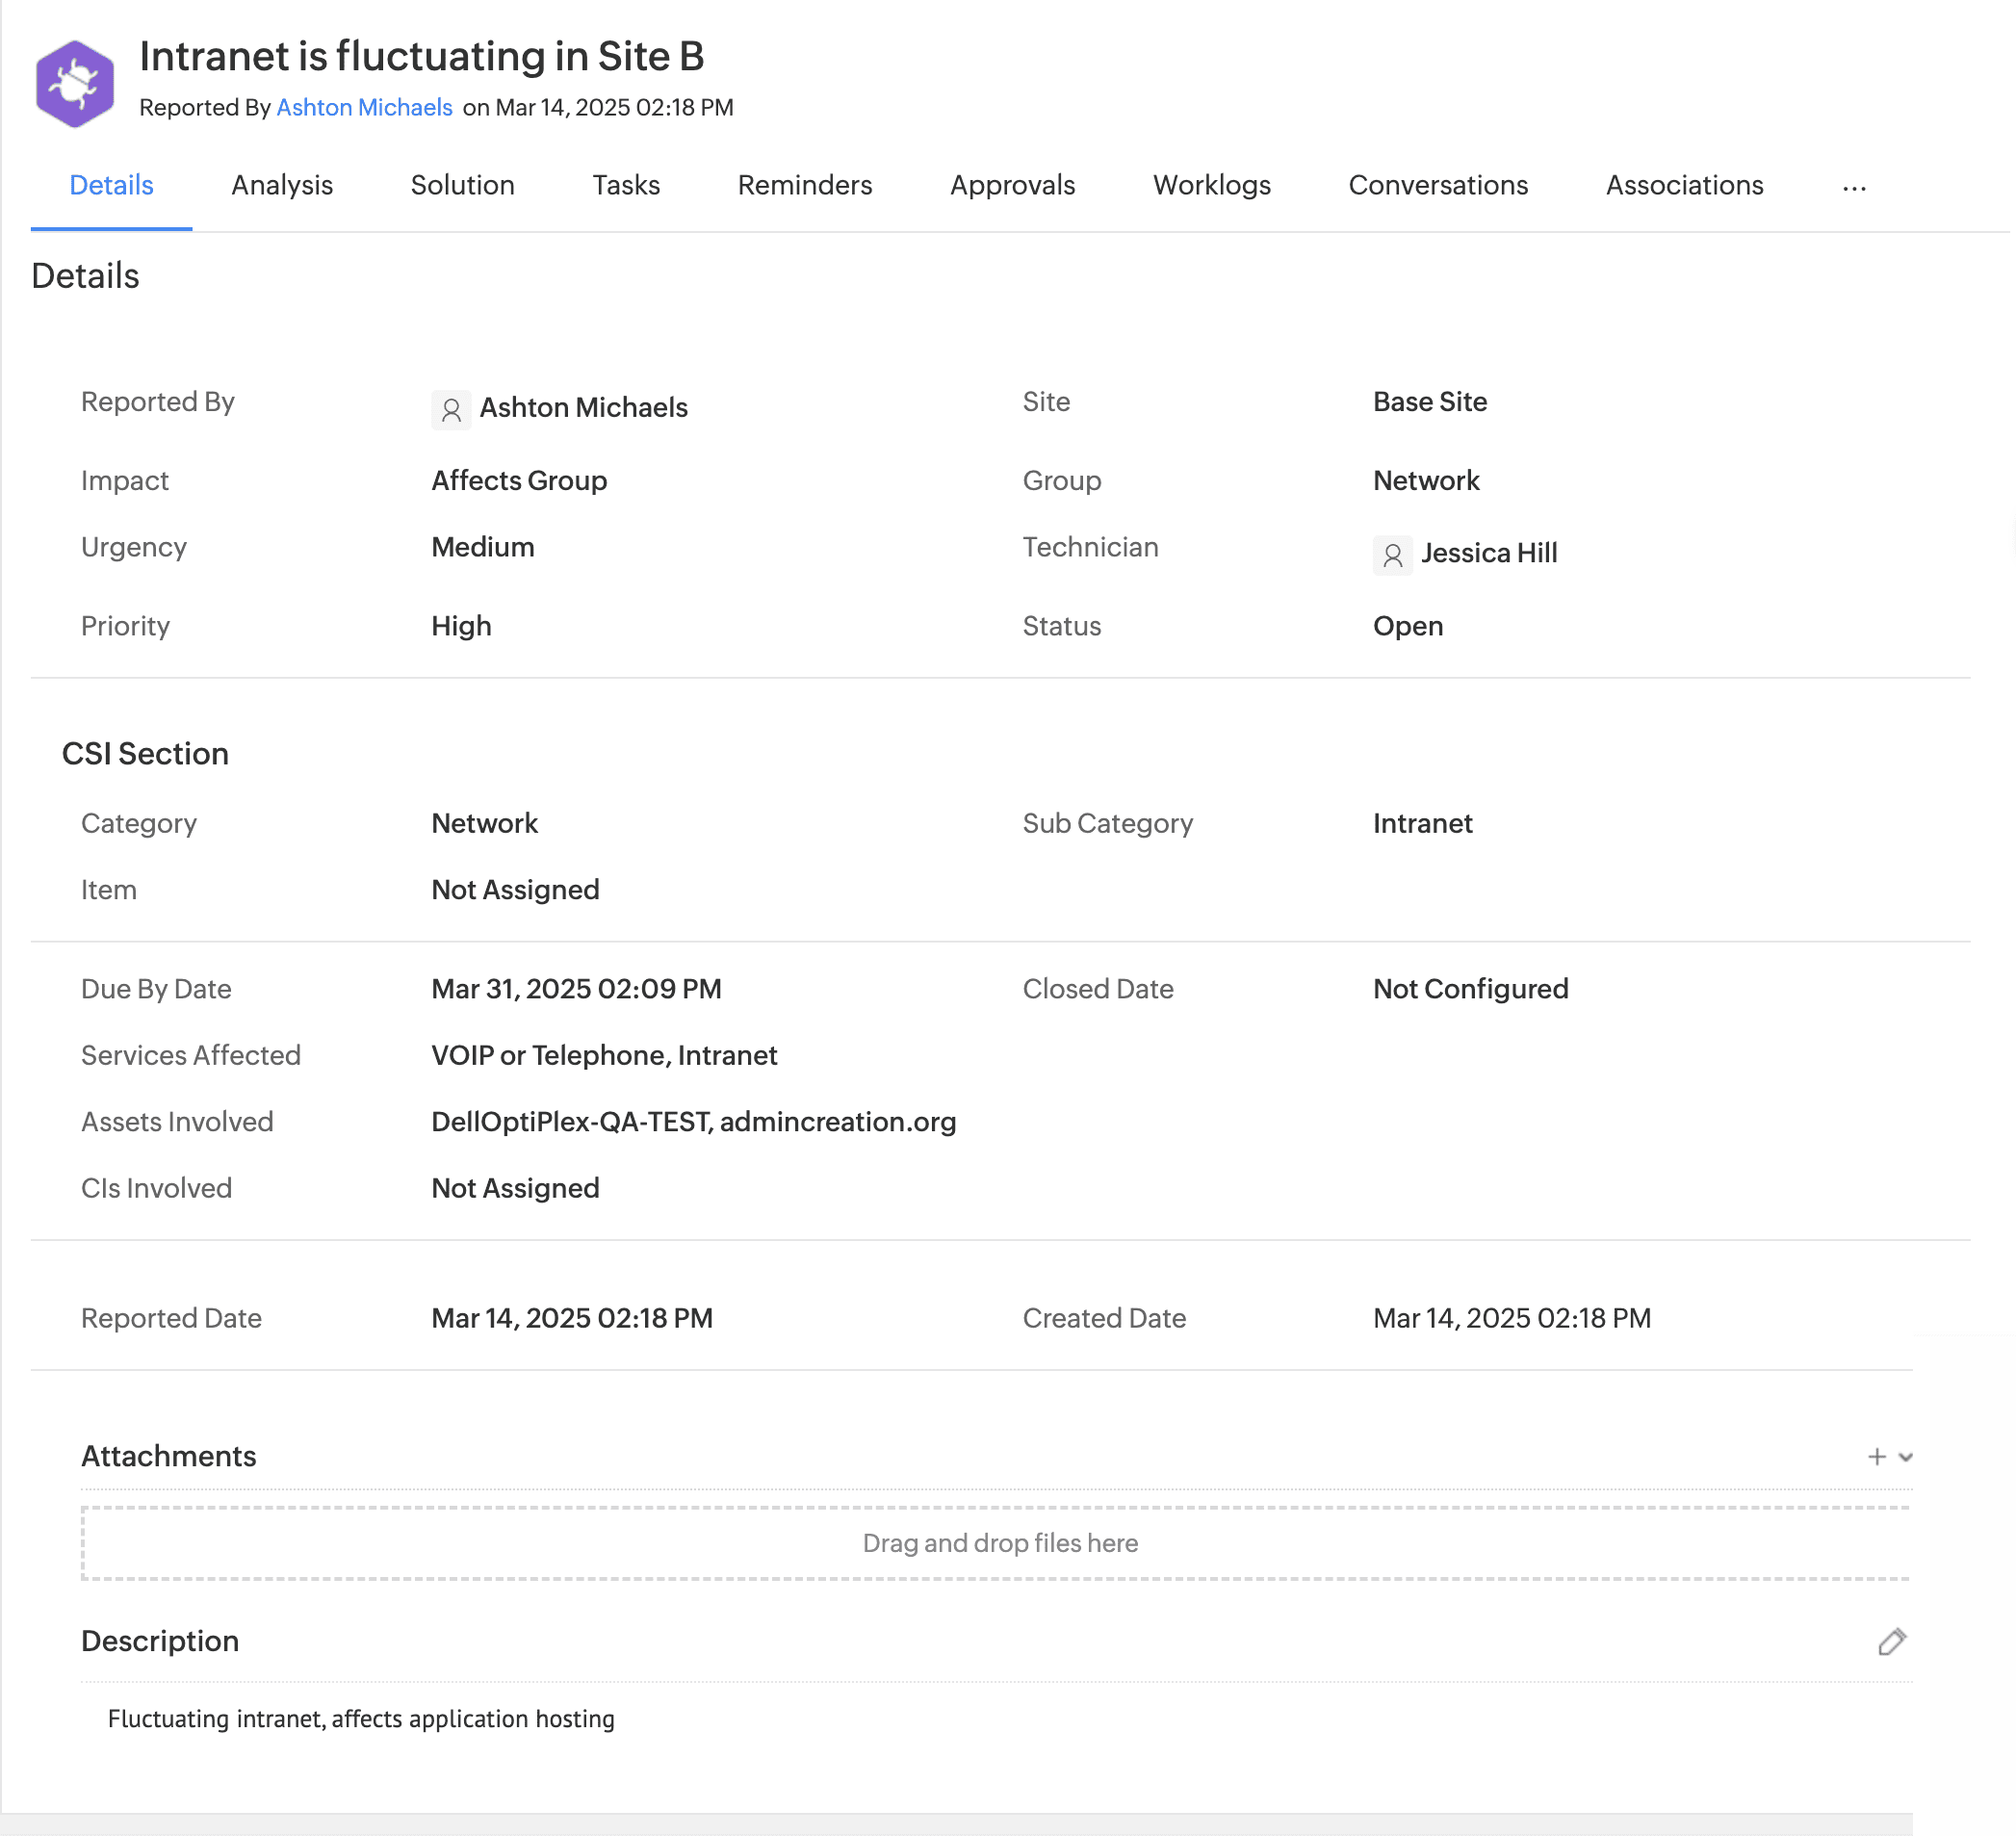Screen dimensions: 2016x1836
Task: Click Ashton Michaels user avatar icon
Action: click(451, 410)
